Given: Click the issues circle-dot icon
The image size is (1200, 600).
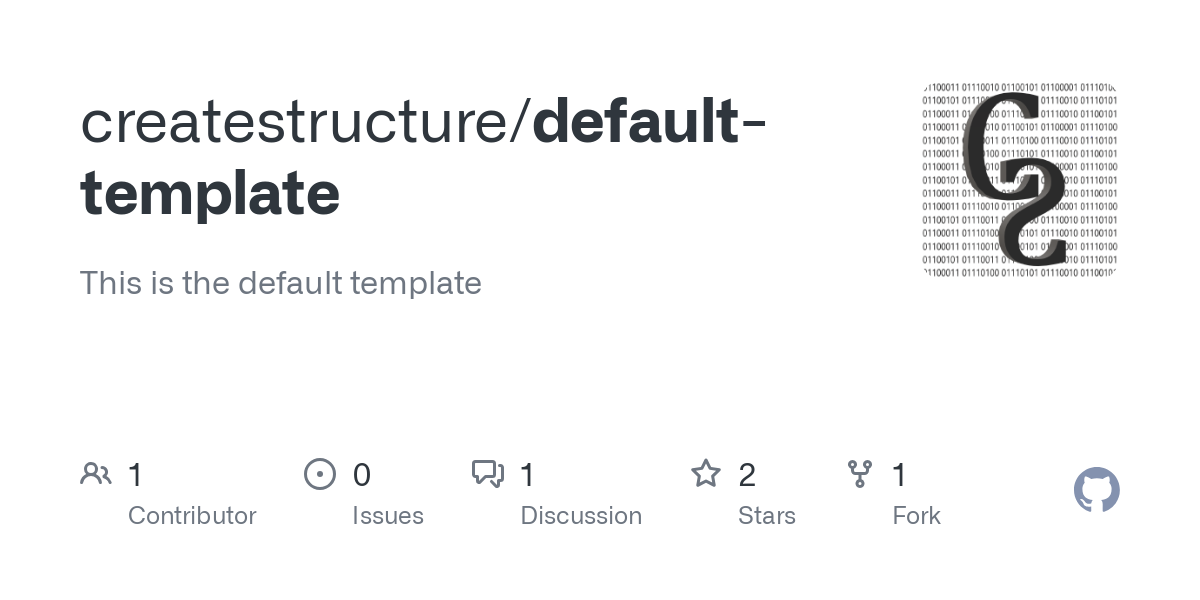Looking at the screenshot, I should pyautogui.click(x=320, y=474).
